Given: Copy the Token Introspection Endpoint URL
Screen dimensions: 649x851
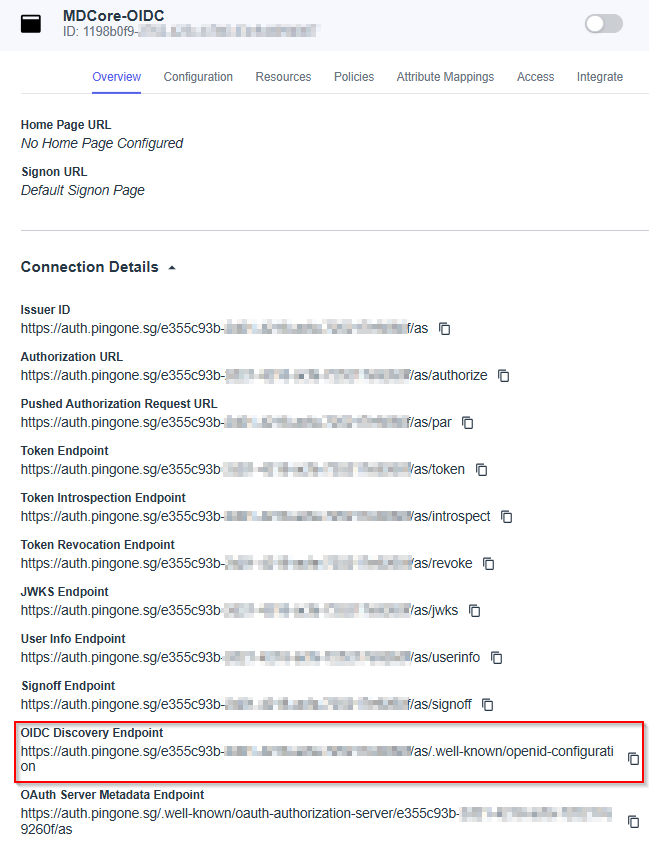Looking at the screenshot, I should [507, 517].
